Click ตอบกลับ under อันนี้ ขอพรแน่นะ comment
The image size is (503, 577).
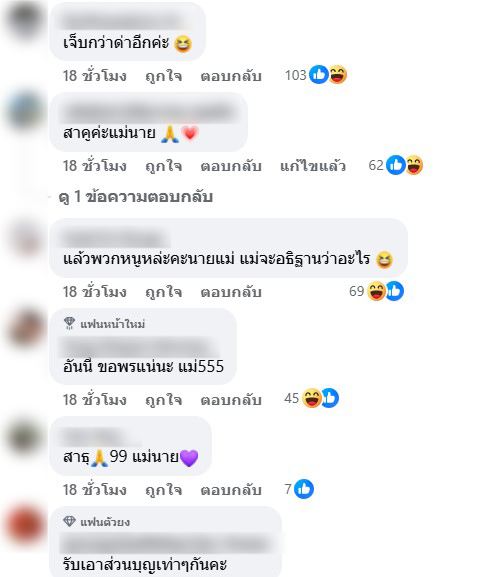coord(231,400)
